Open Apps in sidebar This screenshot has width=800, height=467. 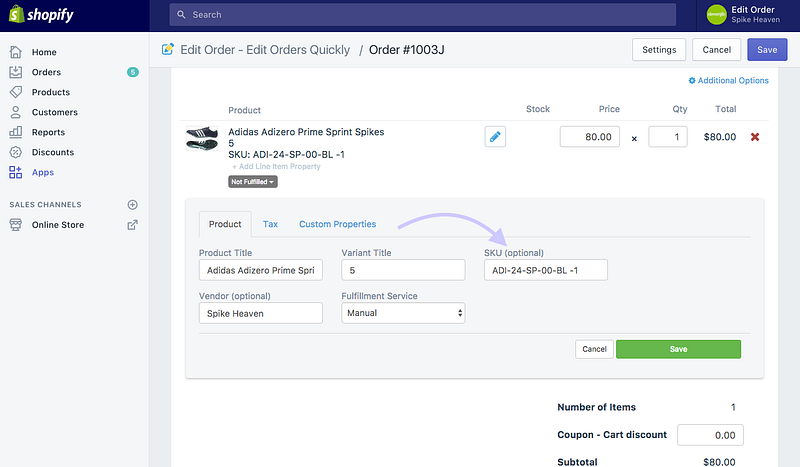(x=43, y=173)
